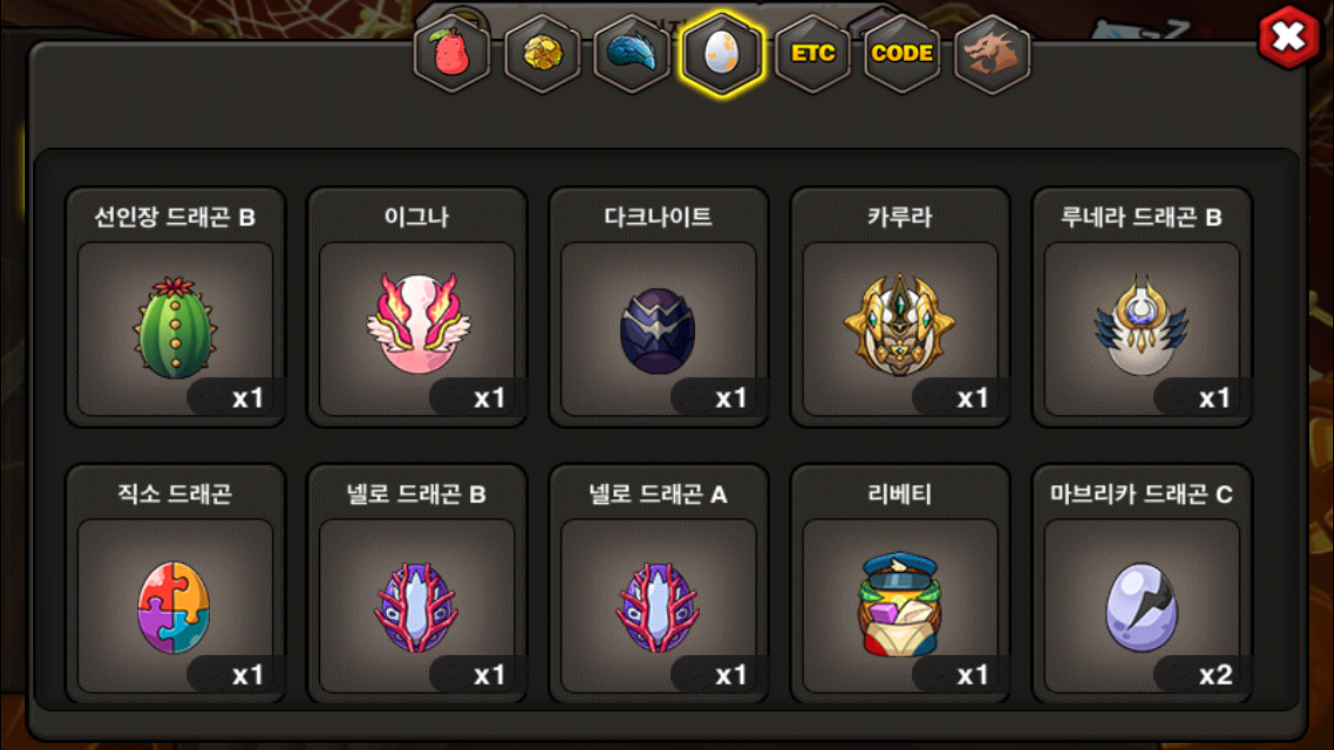Open the blue dragon scale tab
The width and height of the screenshot is (1334, 750).
(632, 54)
